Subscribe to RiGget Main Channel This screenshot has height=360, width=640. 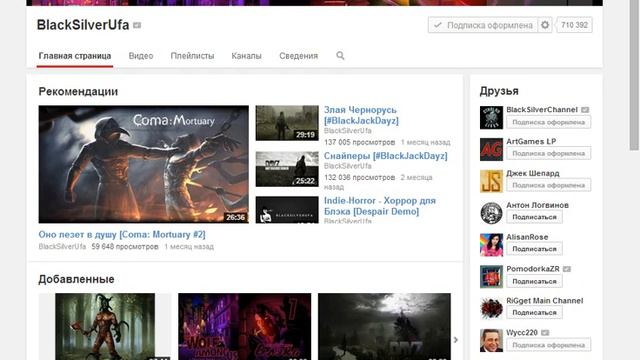click(534, 313)
